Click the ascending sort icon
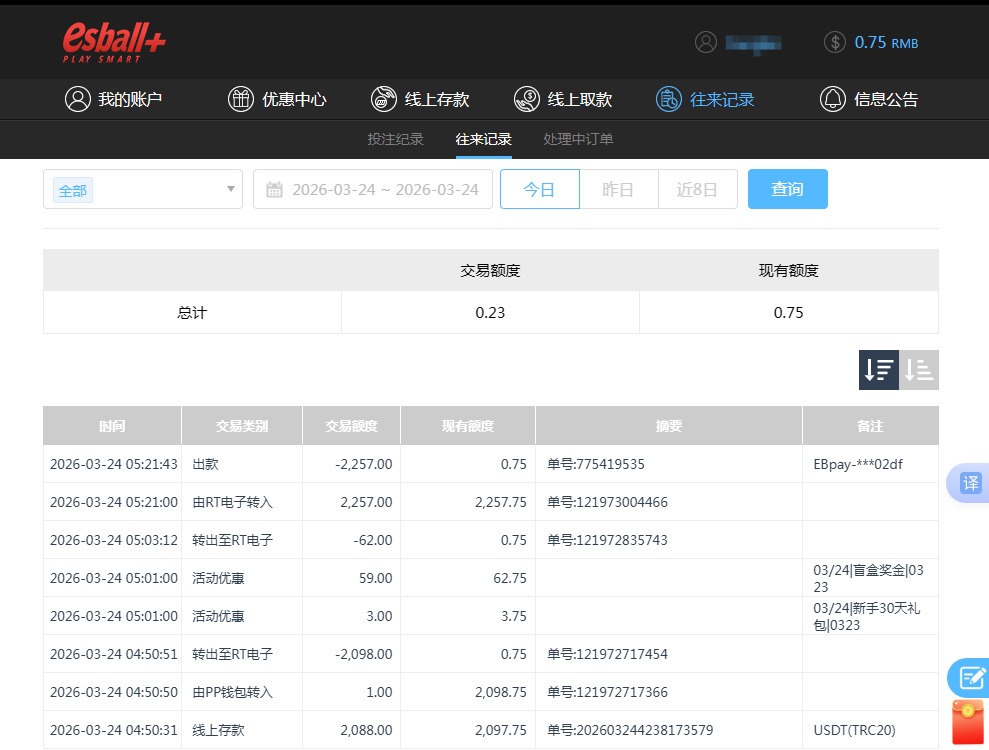This screenshot has height=750, width=989. [918, 370]
